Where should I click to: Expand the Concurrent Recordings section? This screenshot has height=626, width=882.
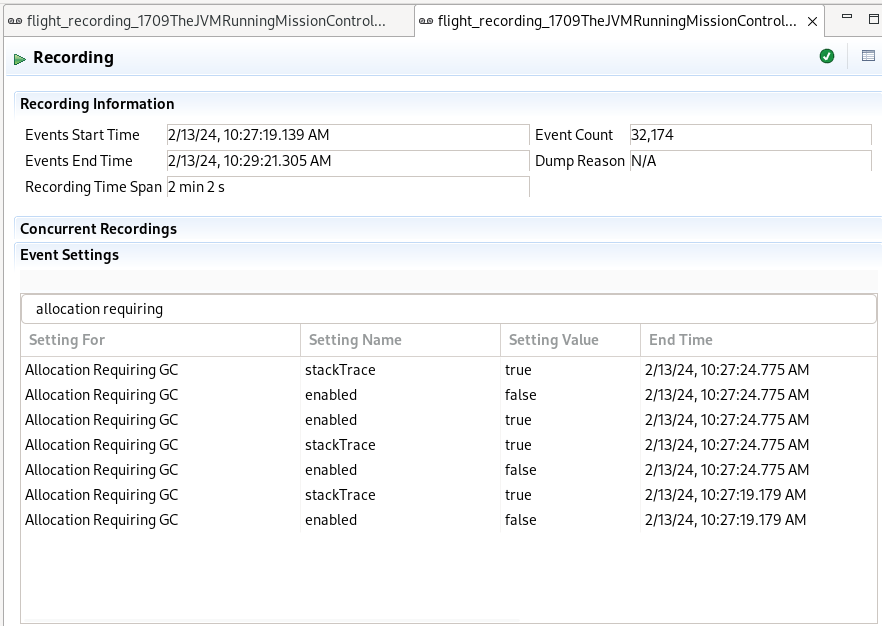coord(98,229)
